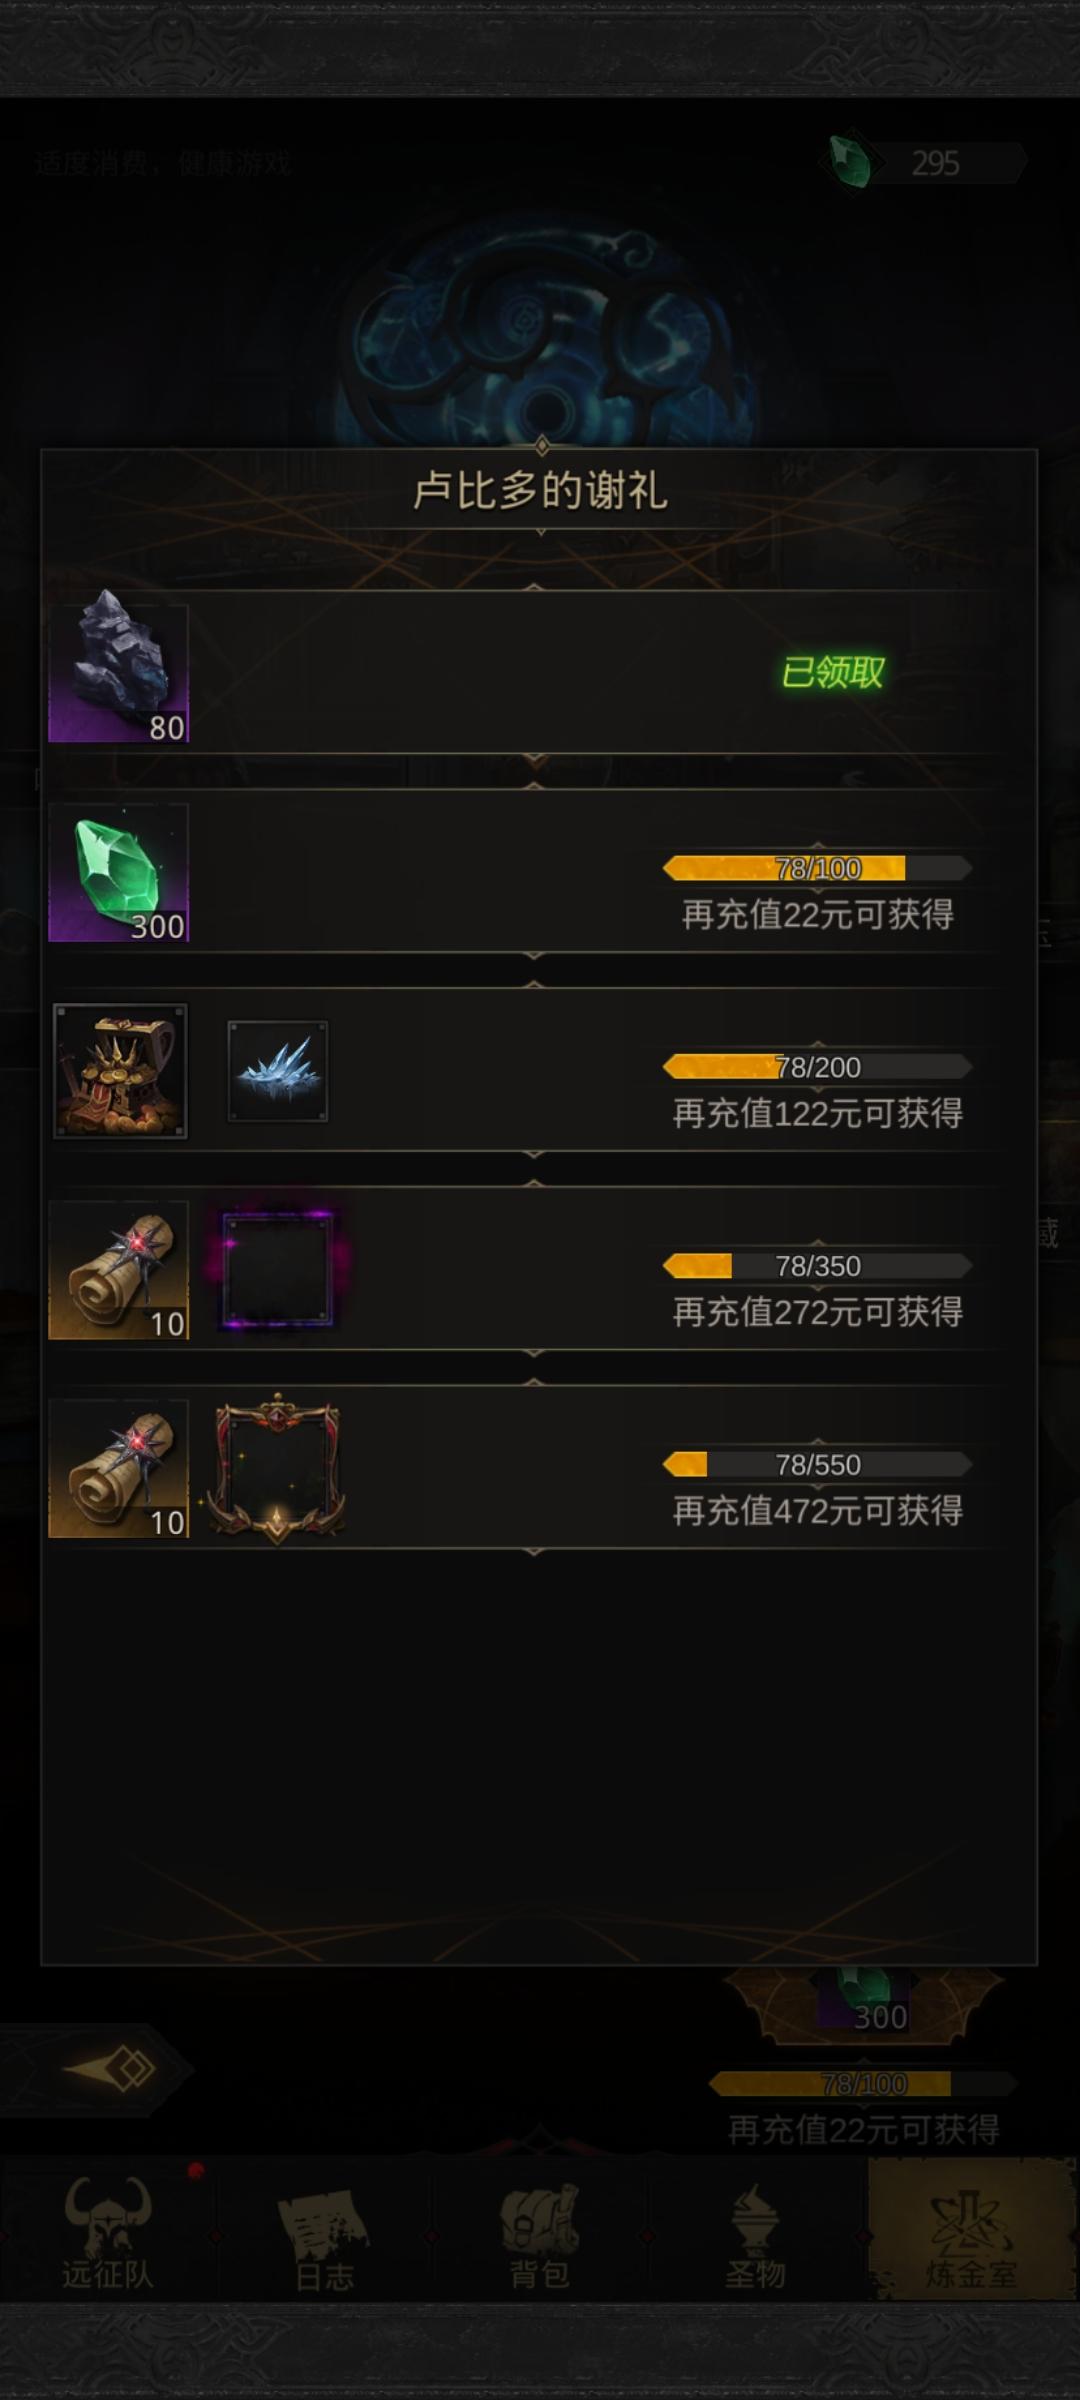
Task: Tap the green gem currency counter 295
Action: [925, 163]
